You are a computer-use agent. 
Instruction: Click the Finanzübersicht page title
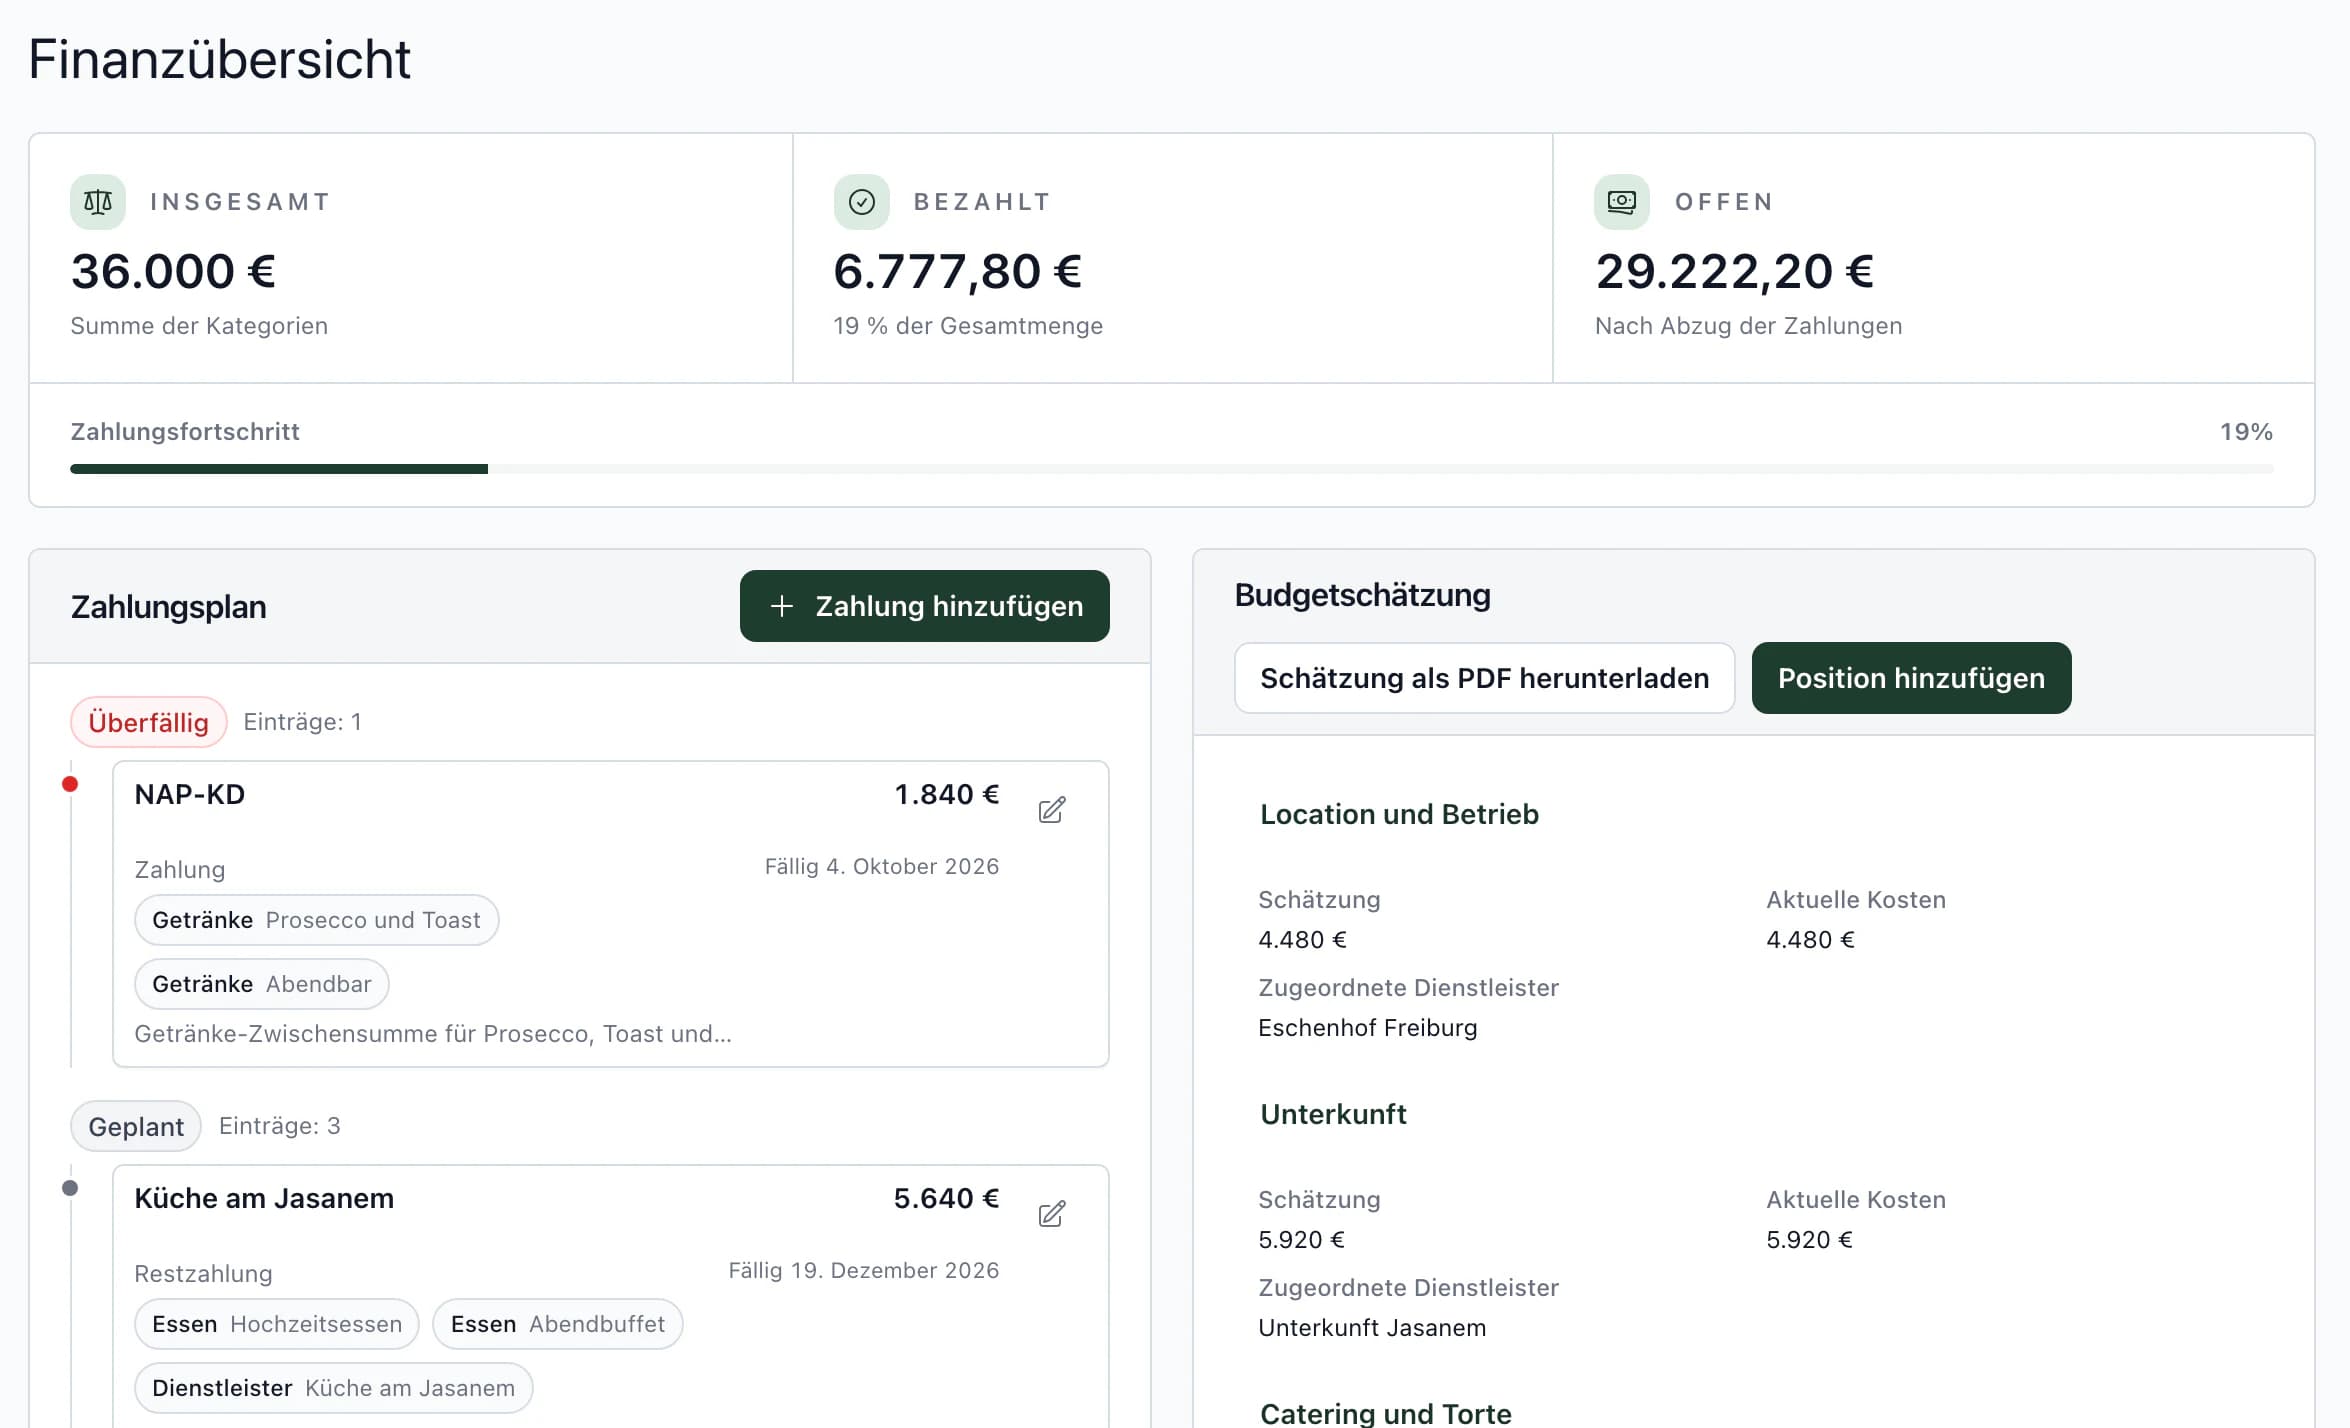219,59
